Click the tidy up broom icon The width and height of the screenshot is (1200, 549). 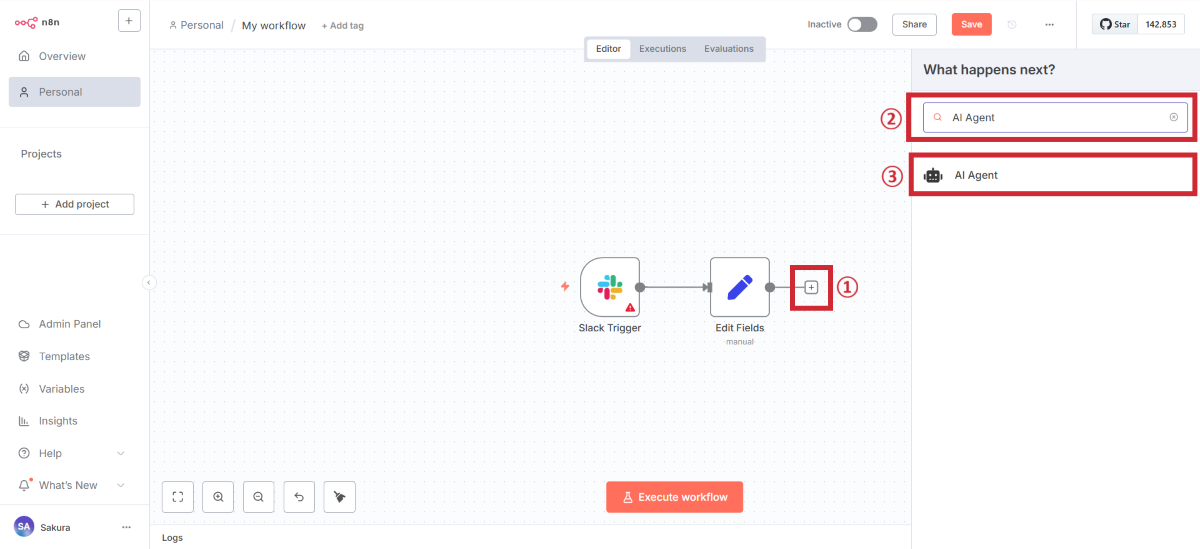click(340, 496)
